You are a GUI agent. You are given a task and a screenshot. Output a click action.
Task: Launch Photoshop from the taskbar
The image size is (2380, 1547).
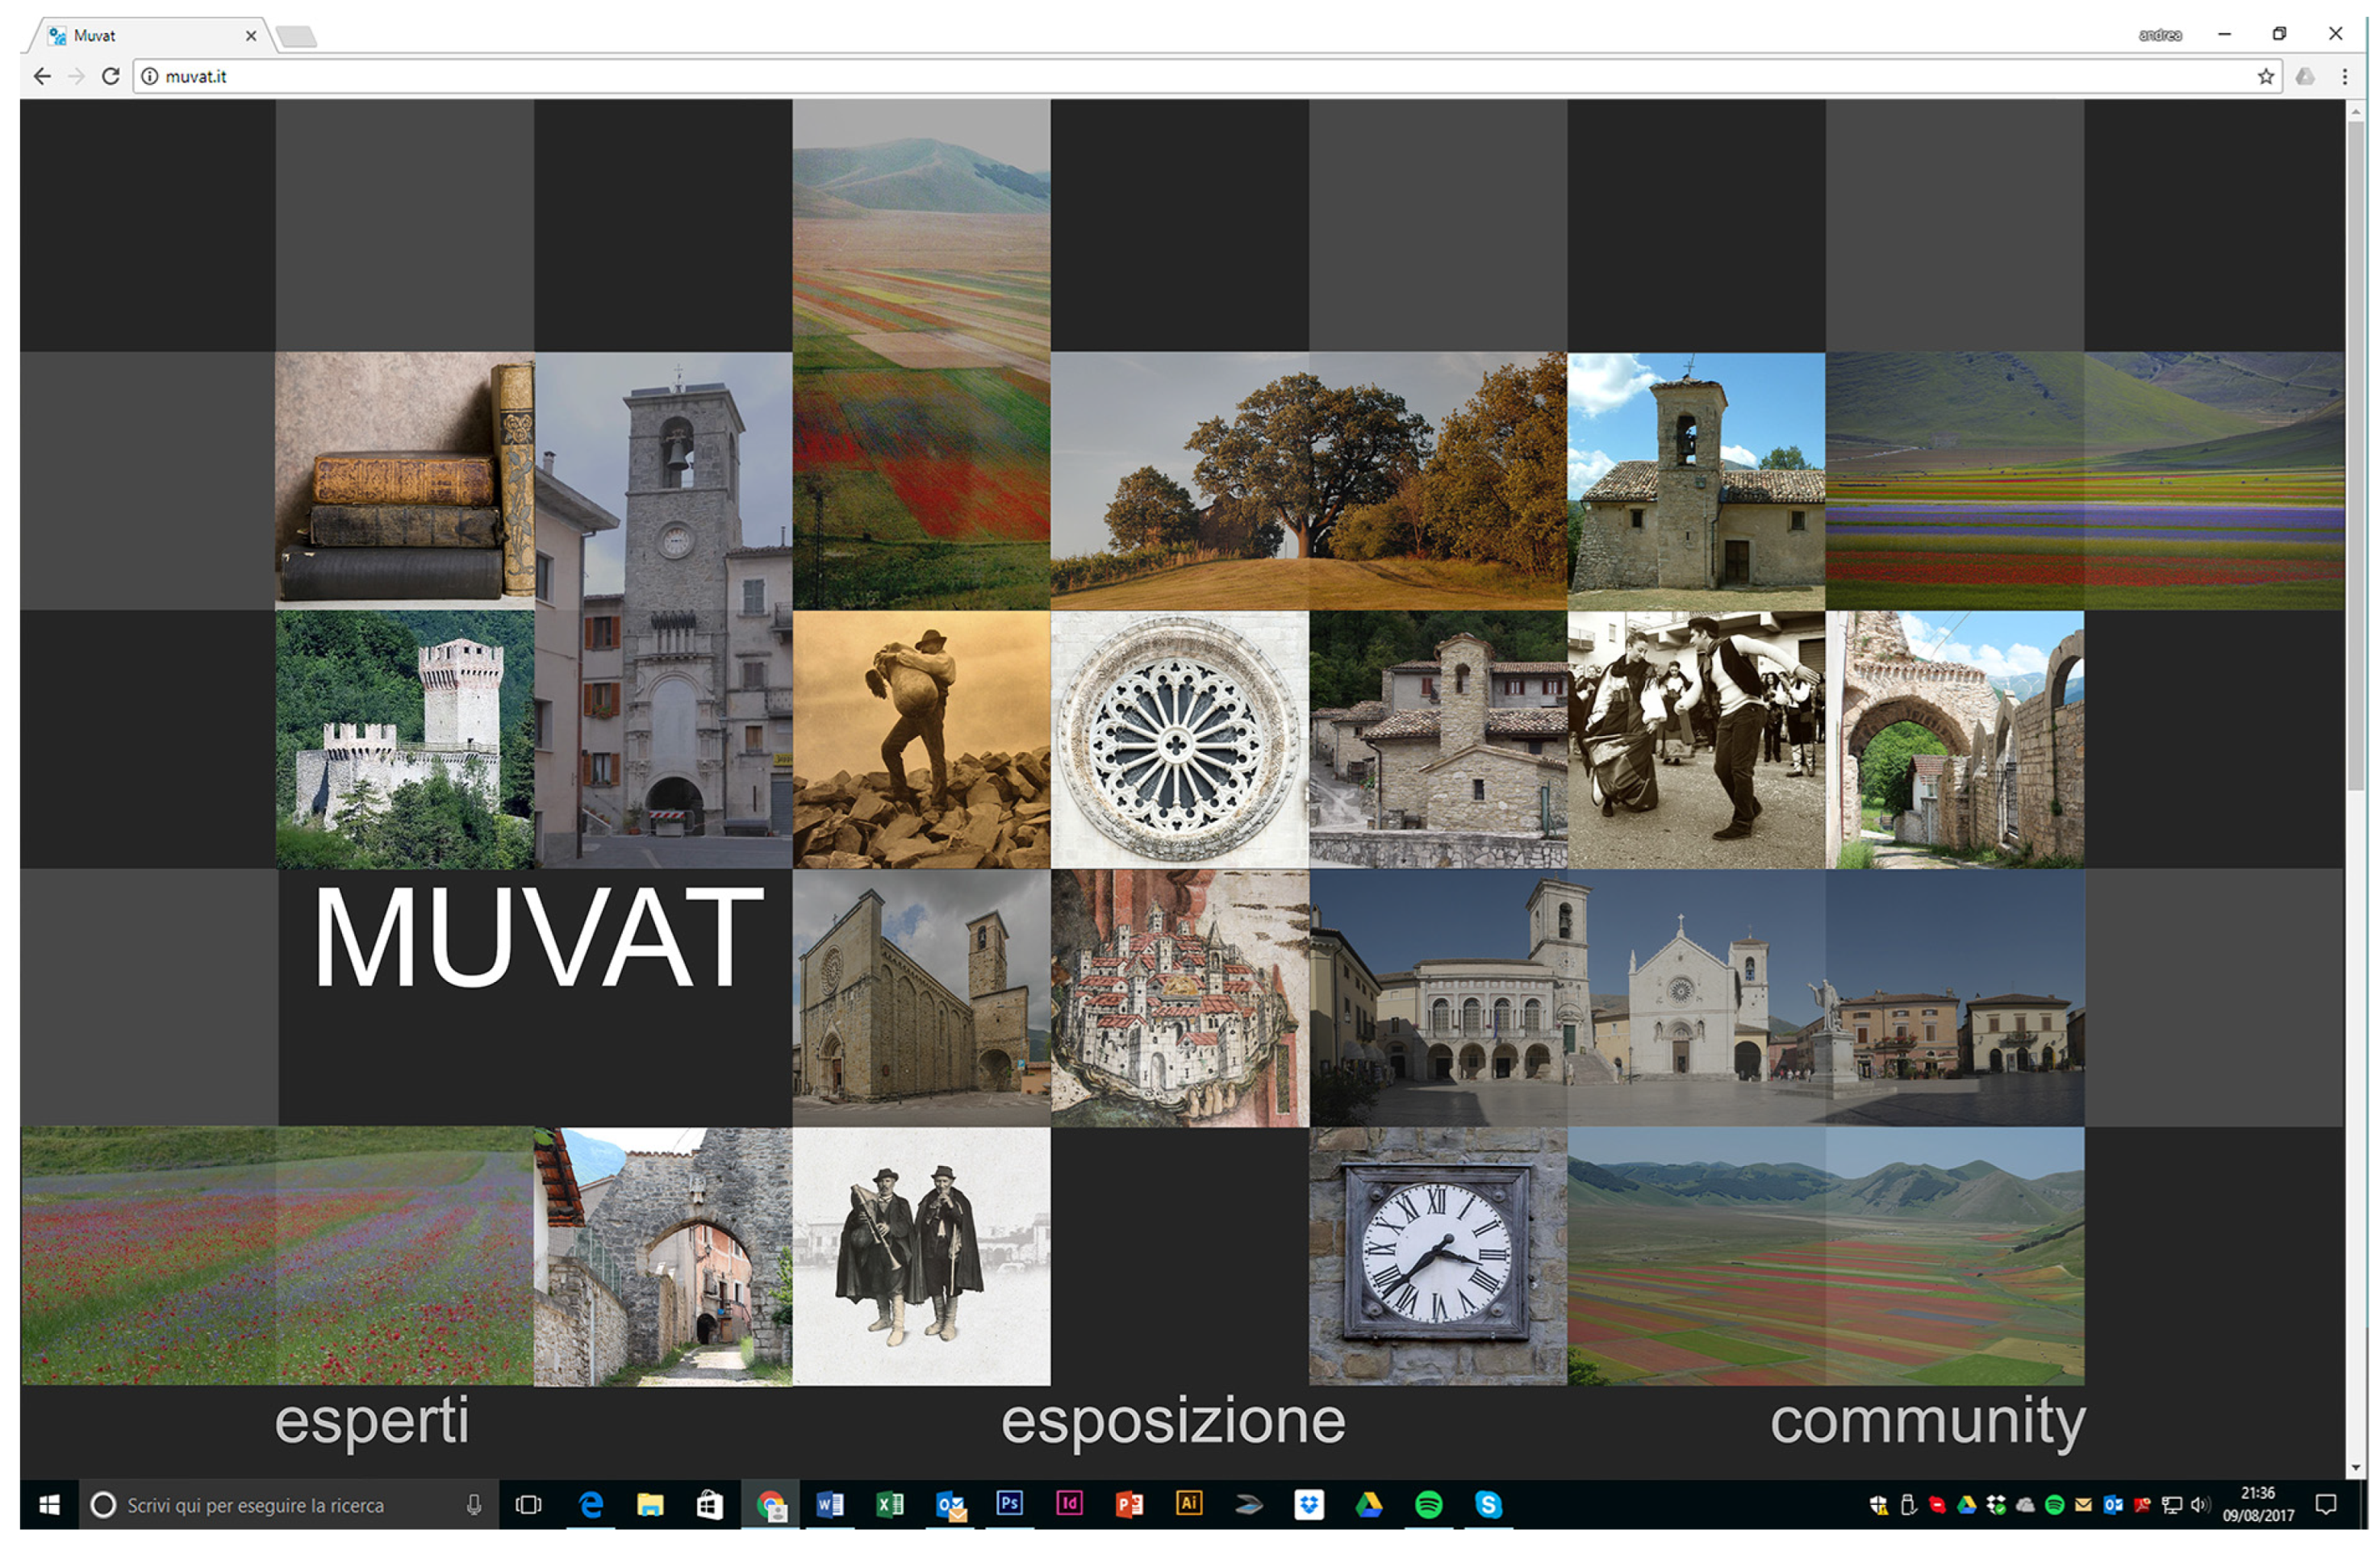tap(1009, 1504)
